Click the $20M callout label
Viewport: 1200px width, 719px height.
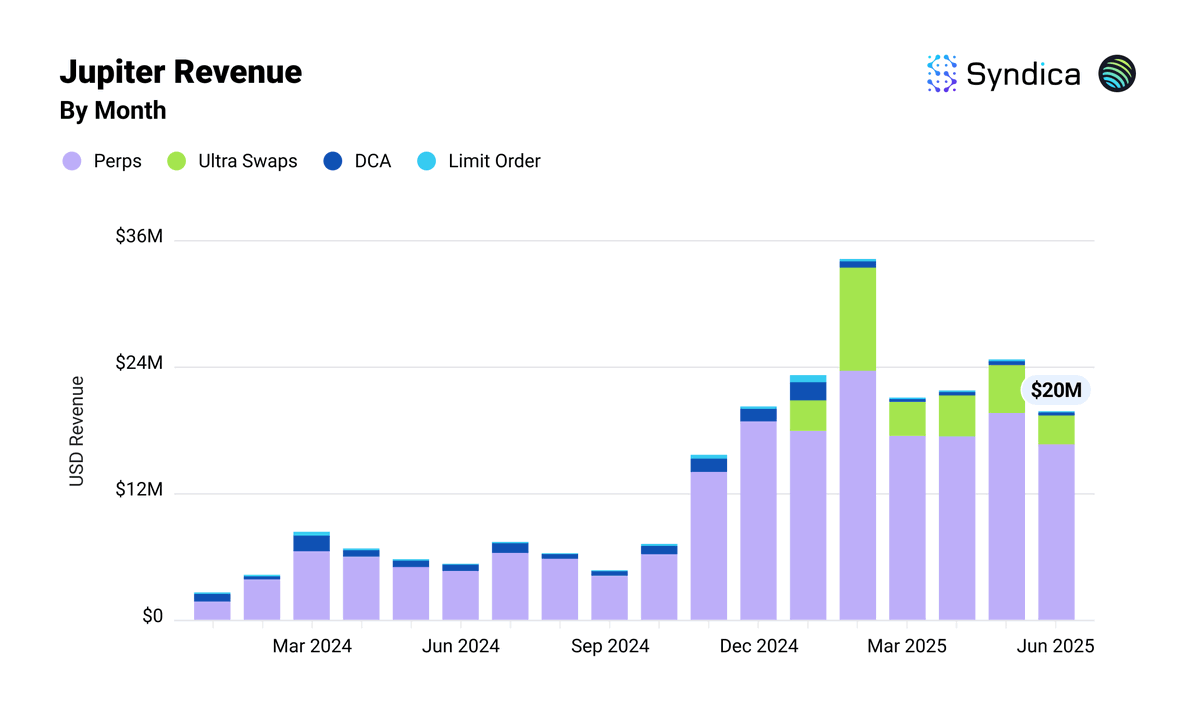[x=1055, y=391]
